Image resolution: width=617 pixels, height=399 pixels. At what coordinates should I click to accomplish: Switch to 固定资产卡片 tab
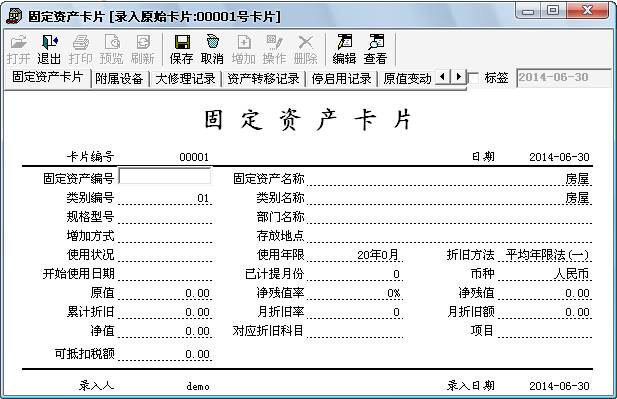point(47,77)
